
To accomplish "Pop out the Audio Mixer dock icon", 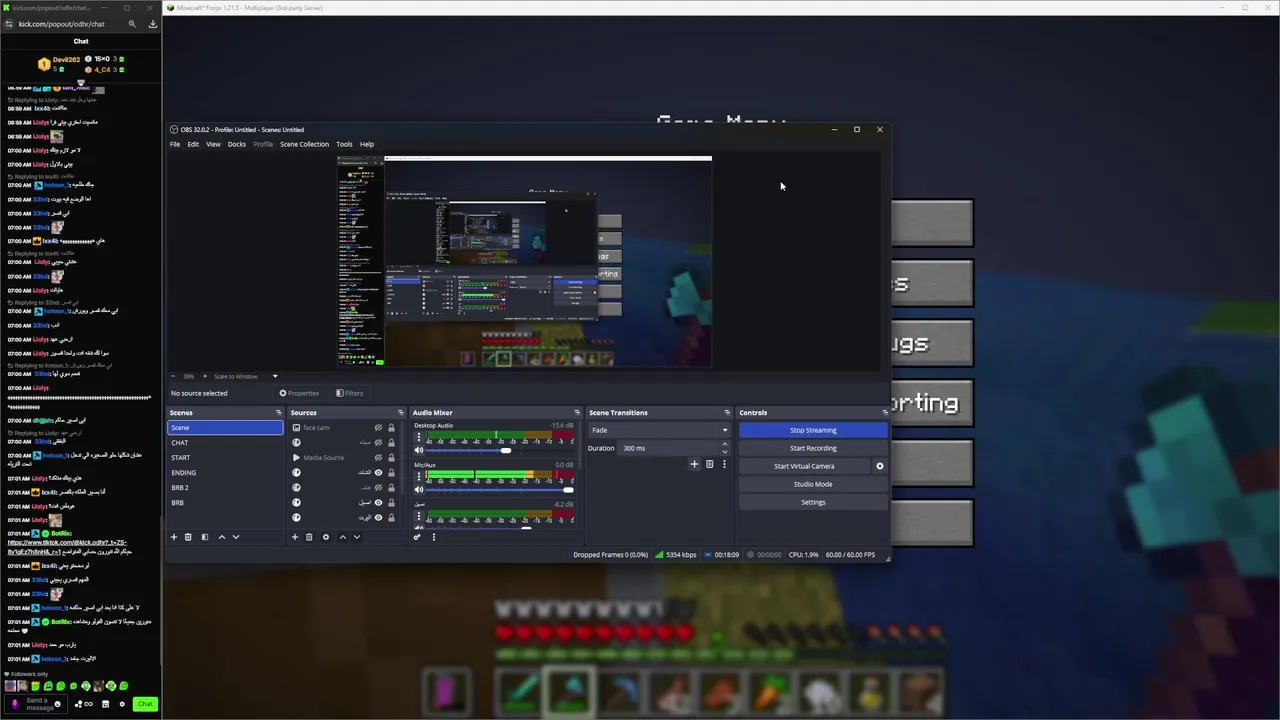I will coord(577,413).
